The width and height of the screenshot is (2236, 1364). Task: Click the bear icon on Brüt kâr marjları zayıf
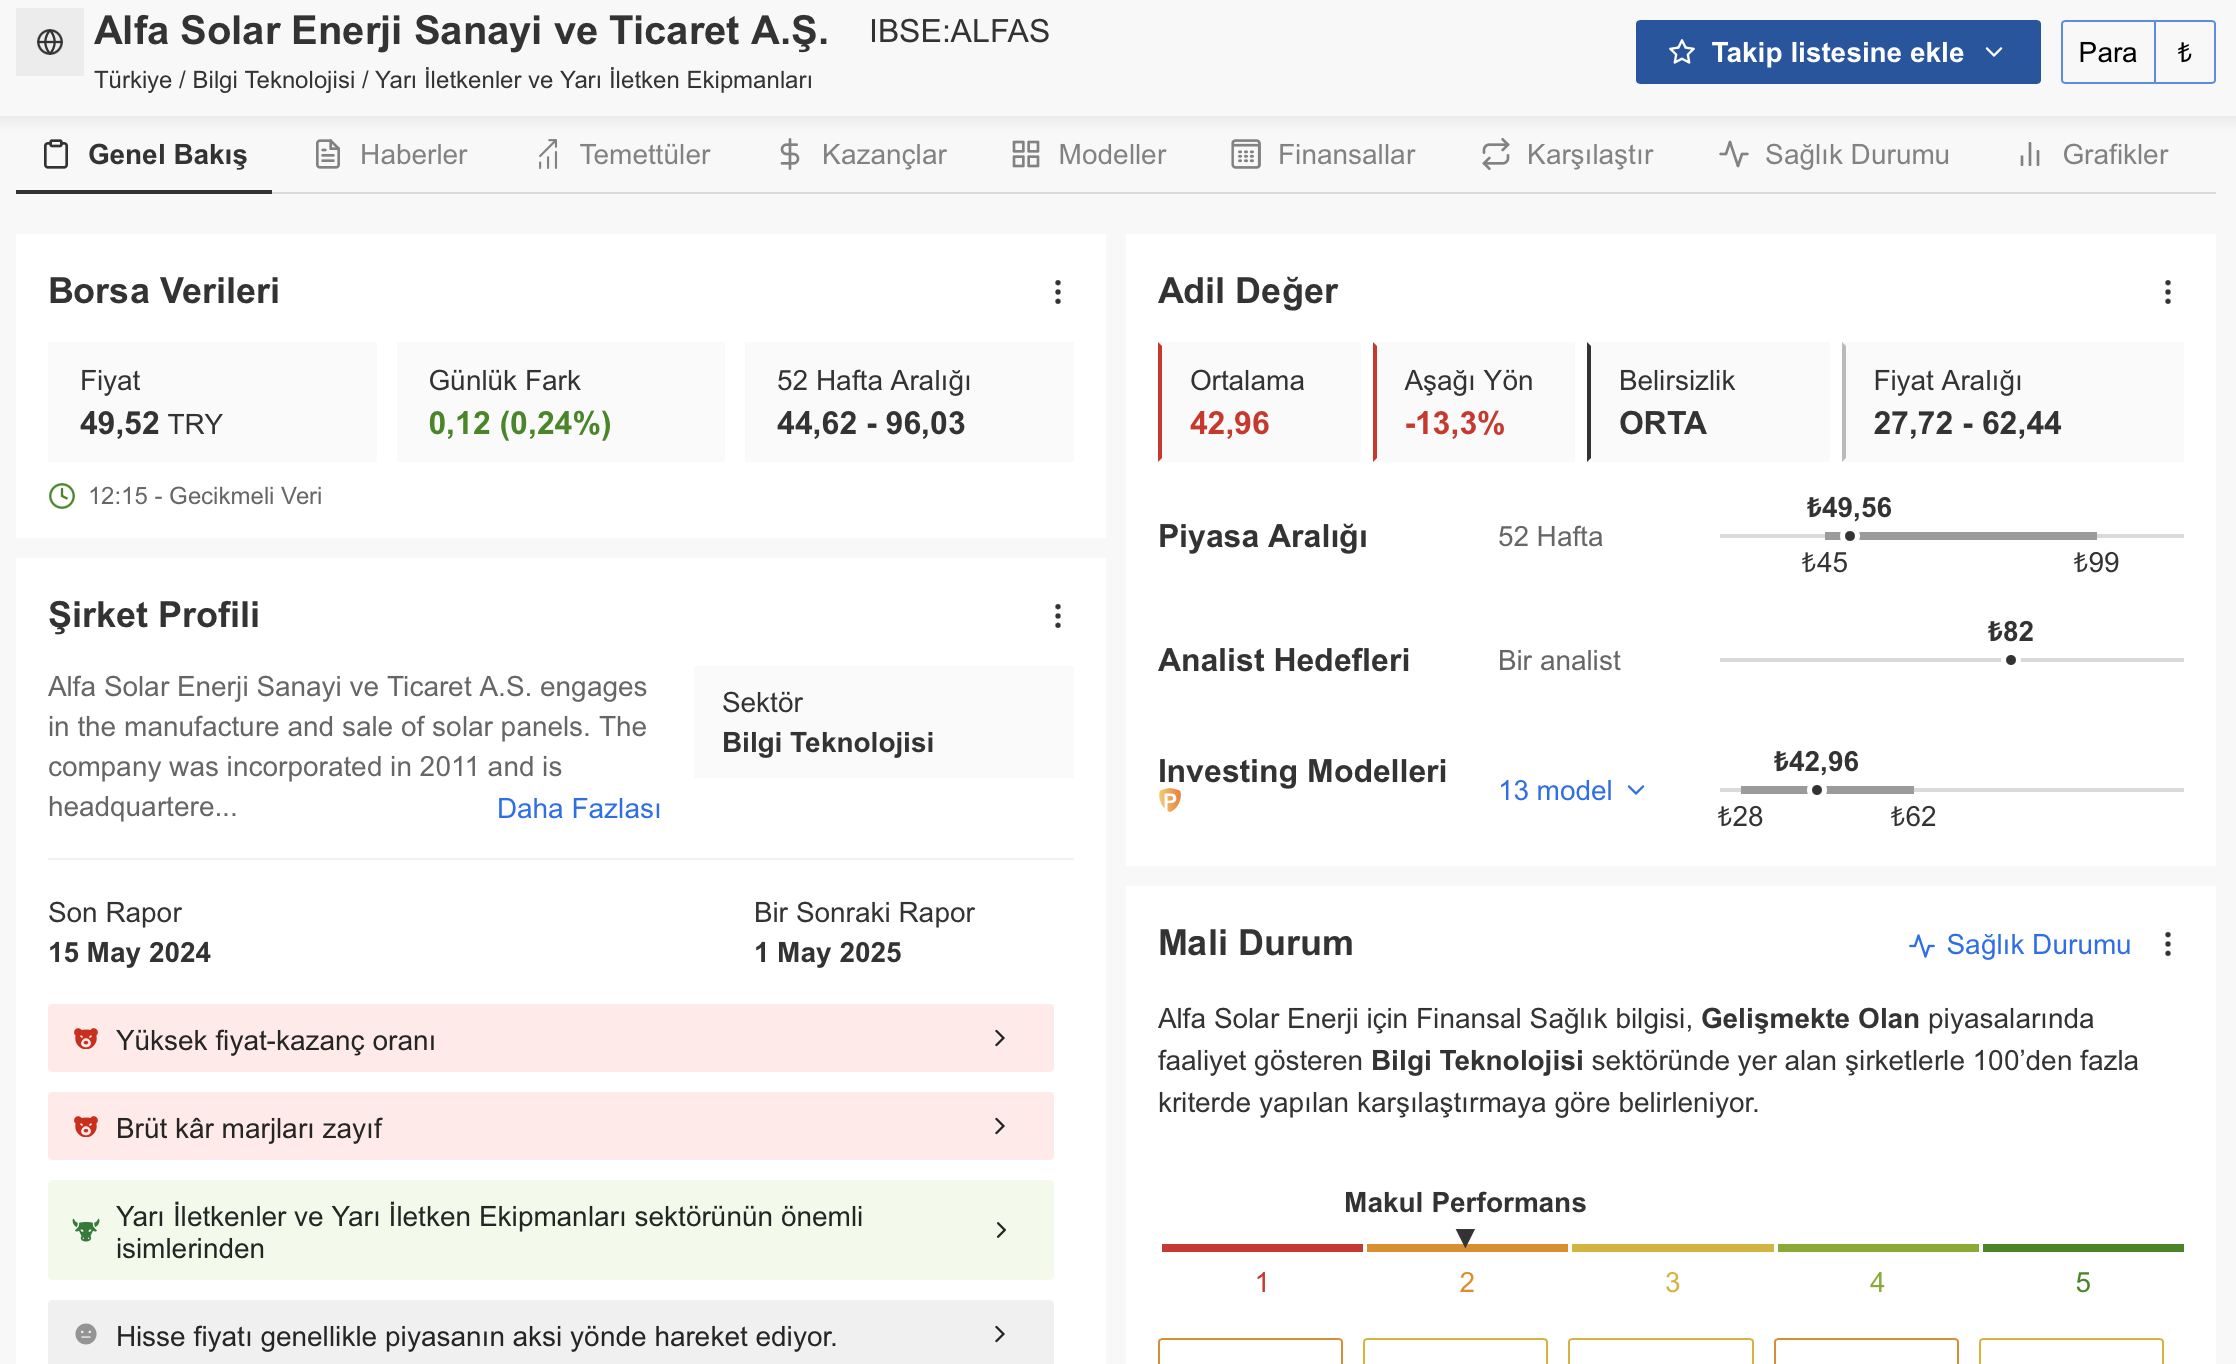click(86, 1127)
